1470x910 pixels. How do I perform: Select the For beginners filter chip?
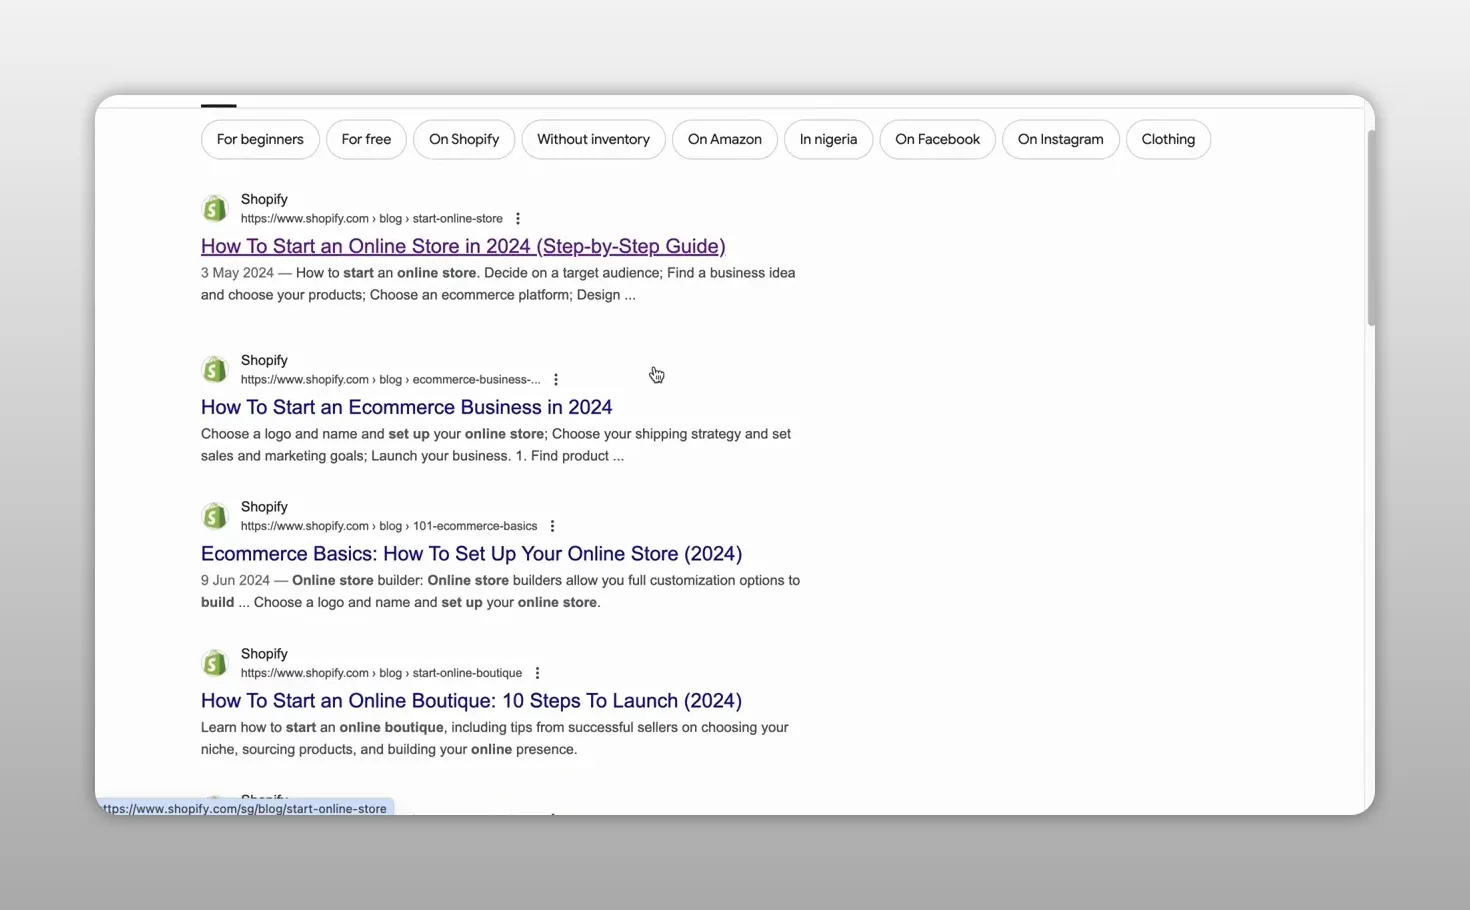click(x=260, y=139)
